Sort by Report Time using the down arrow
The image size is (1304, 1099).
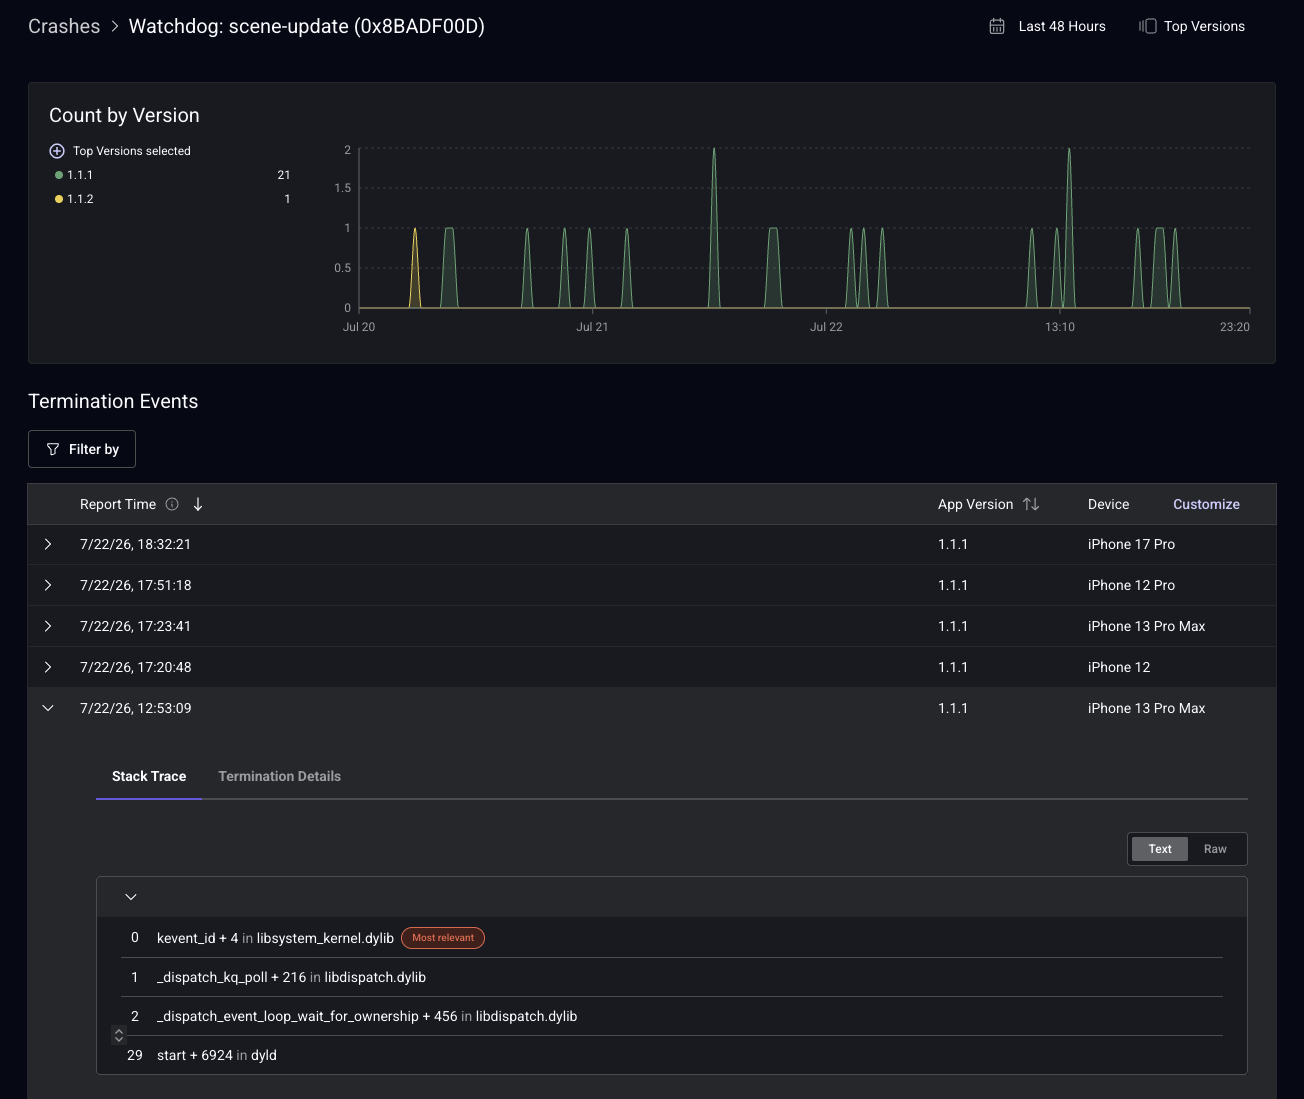pos(198,504)
